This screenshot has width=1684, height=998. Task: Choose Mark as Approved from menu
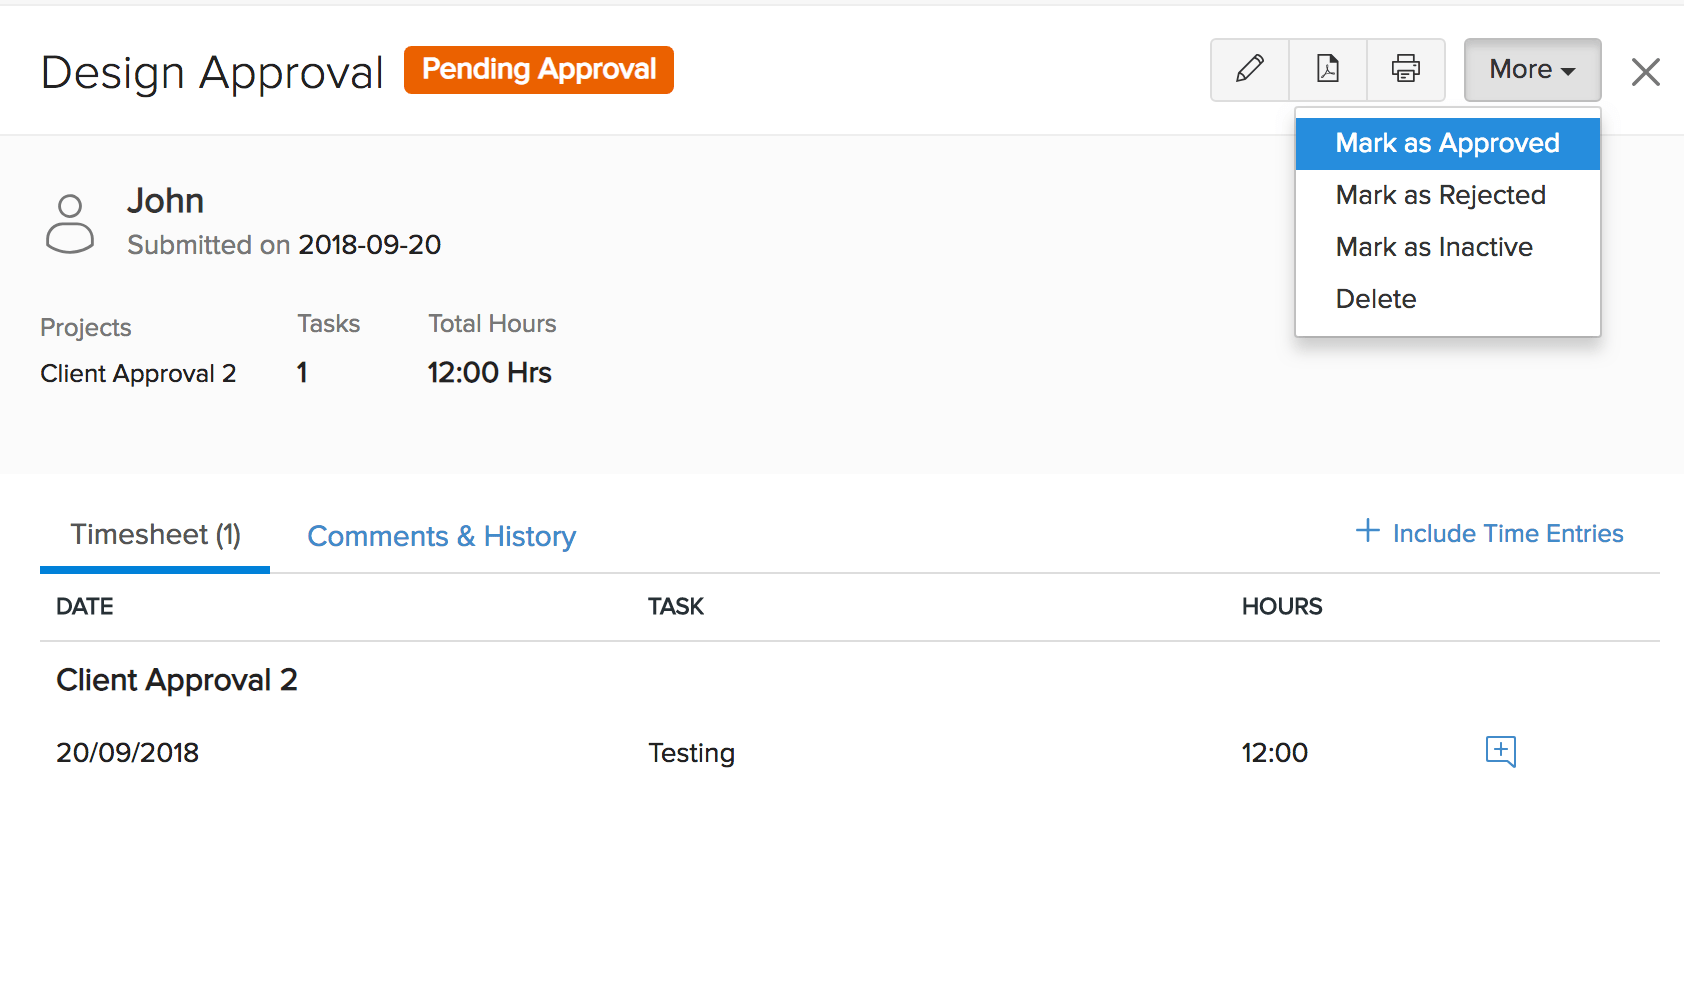pos(1447,143)
